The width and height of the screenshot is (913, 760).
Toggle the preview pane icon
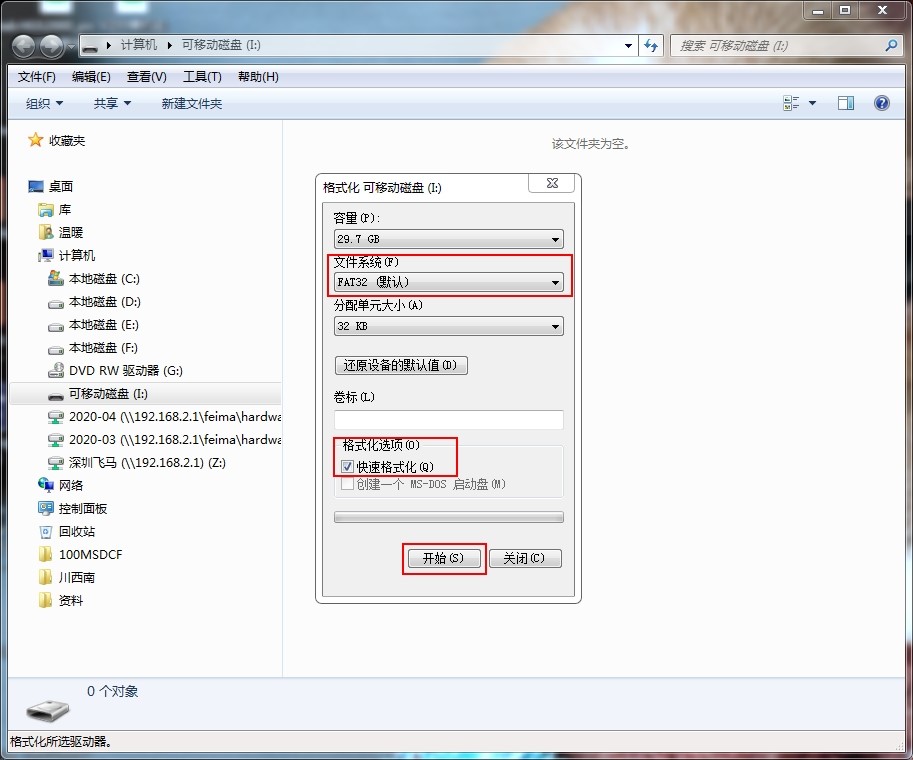click(x=845, y=103)
